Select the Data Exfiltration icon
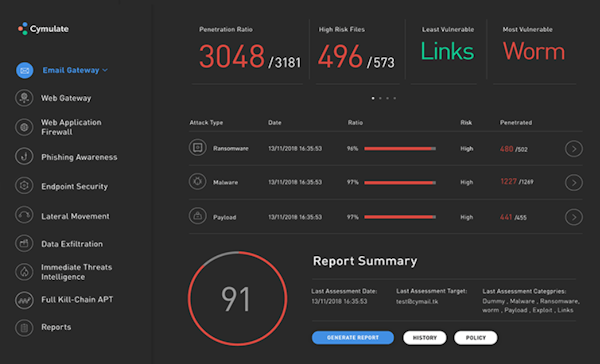The image size is (600, 364). (24, 243)
